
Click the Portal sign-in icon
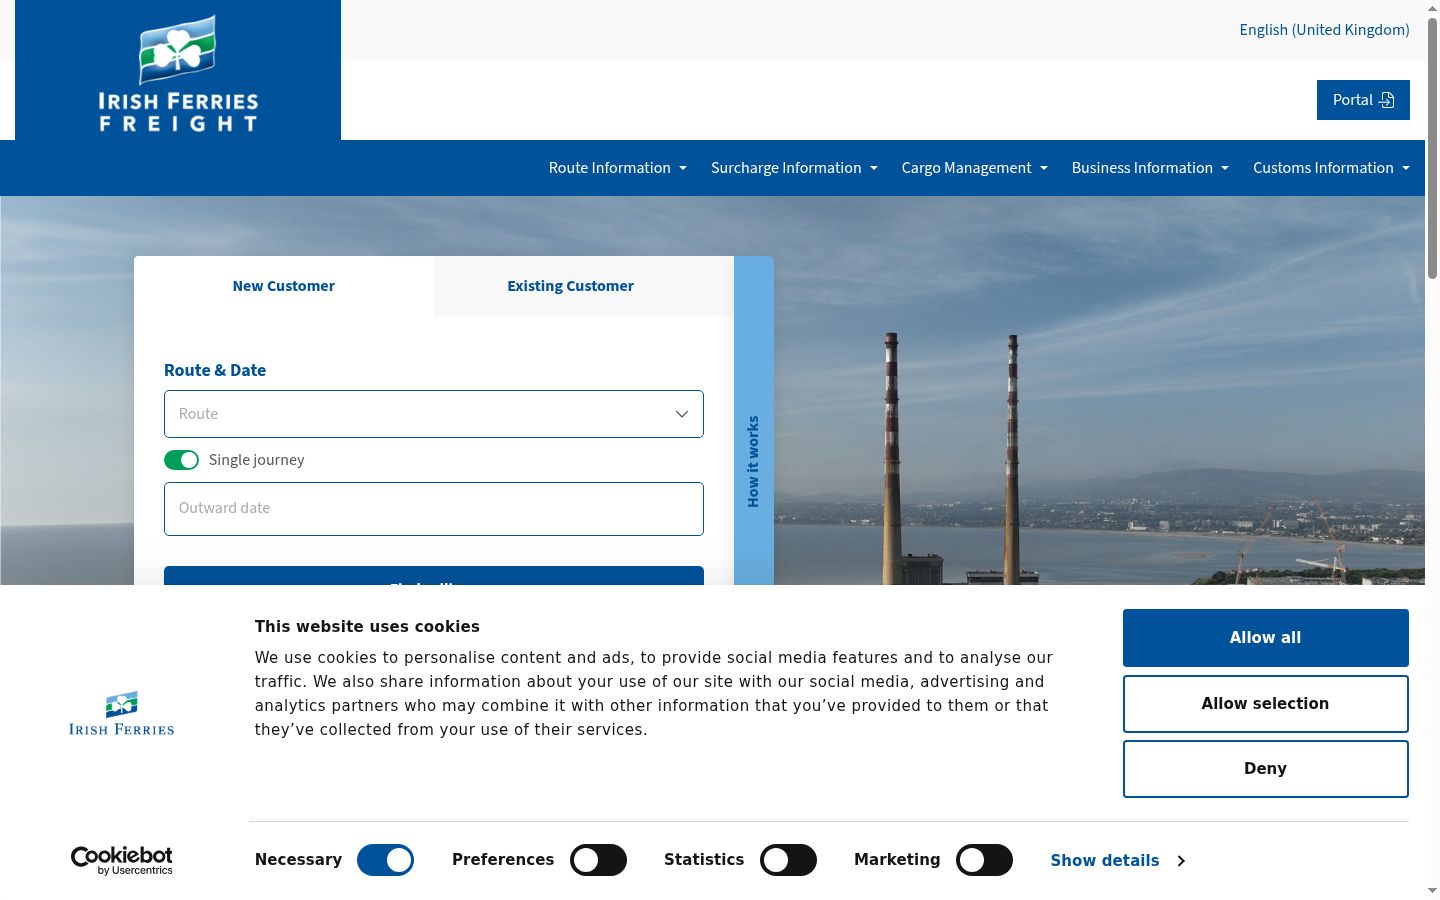(x=1387, y=100)
